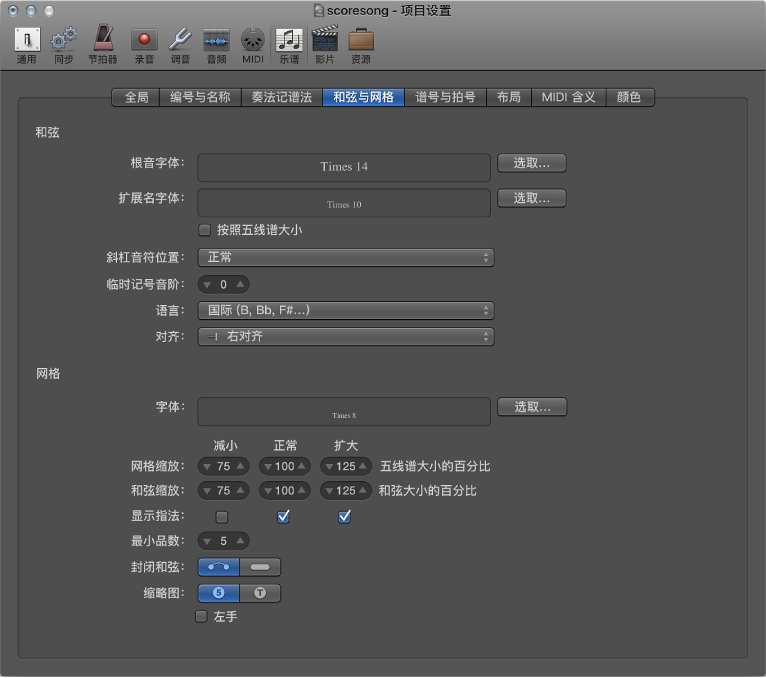
Task: Click 选取 button for 根音字体
Action: (532, 163)
